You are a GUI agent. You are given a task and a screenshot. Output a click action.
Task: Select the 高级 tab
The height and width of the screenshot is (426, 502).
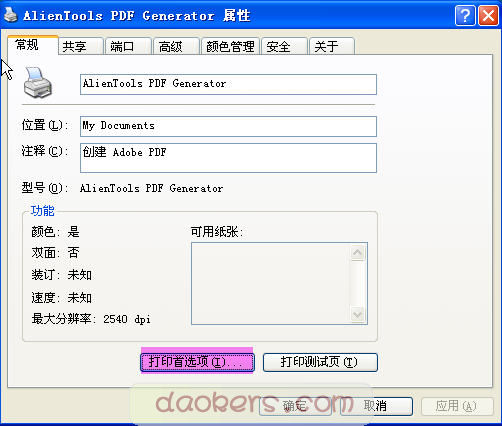pos(176,46)
